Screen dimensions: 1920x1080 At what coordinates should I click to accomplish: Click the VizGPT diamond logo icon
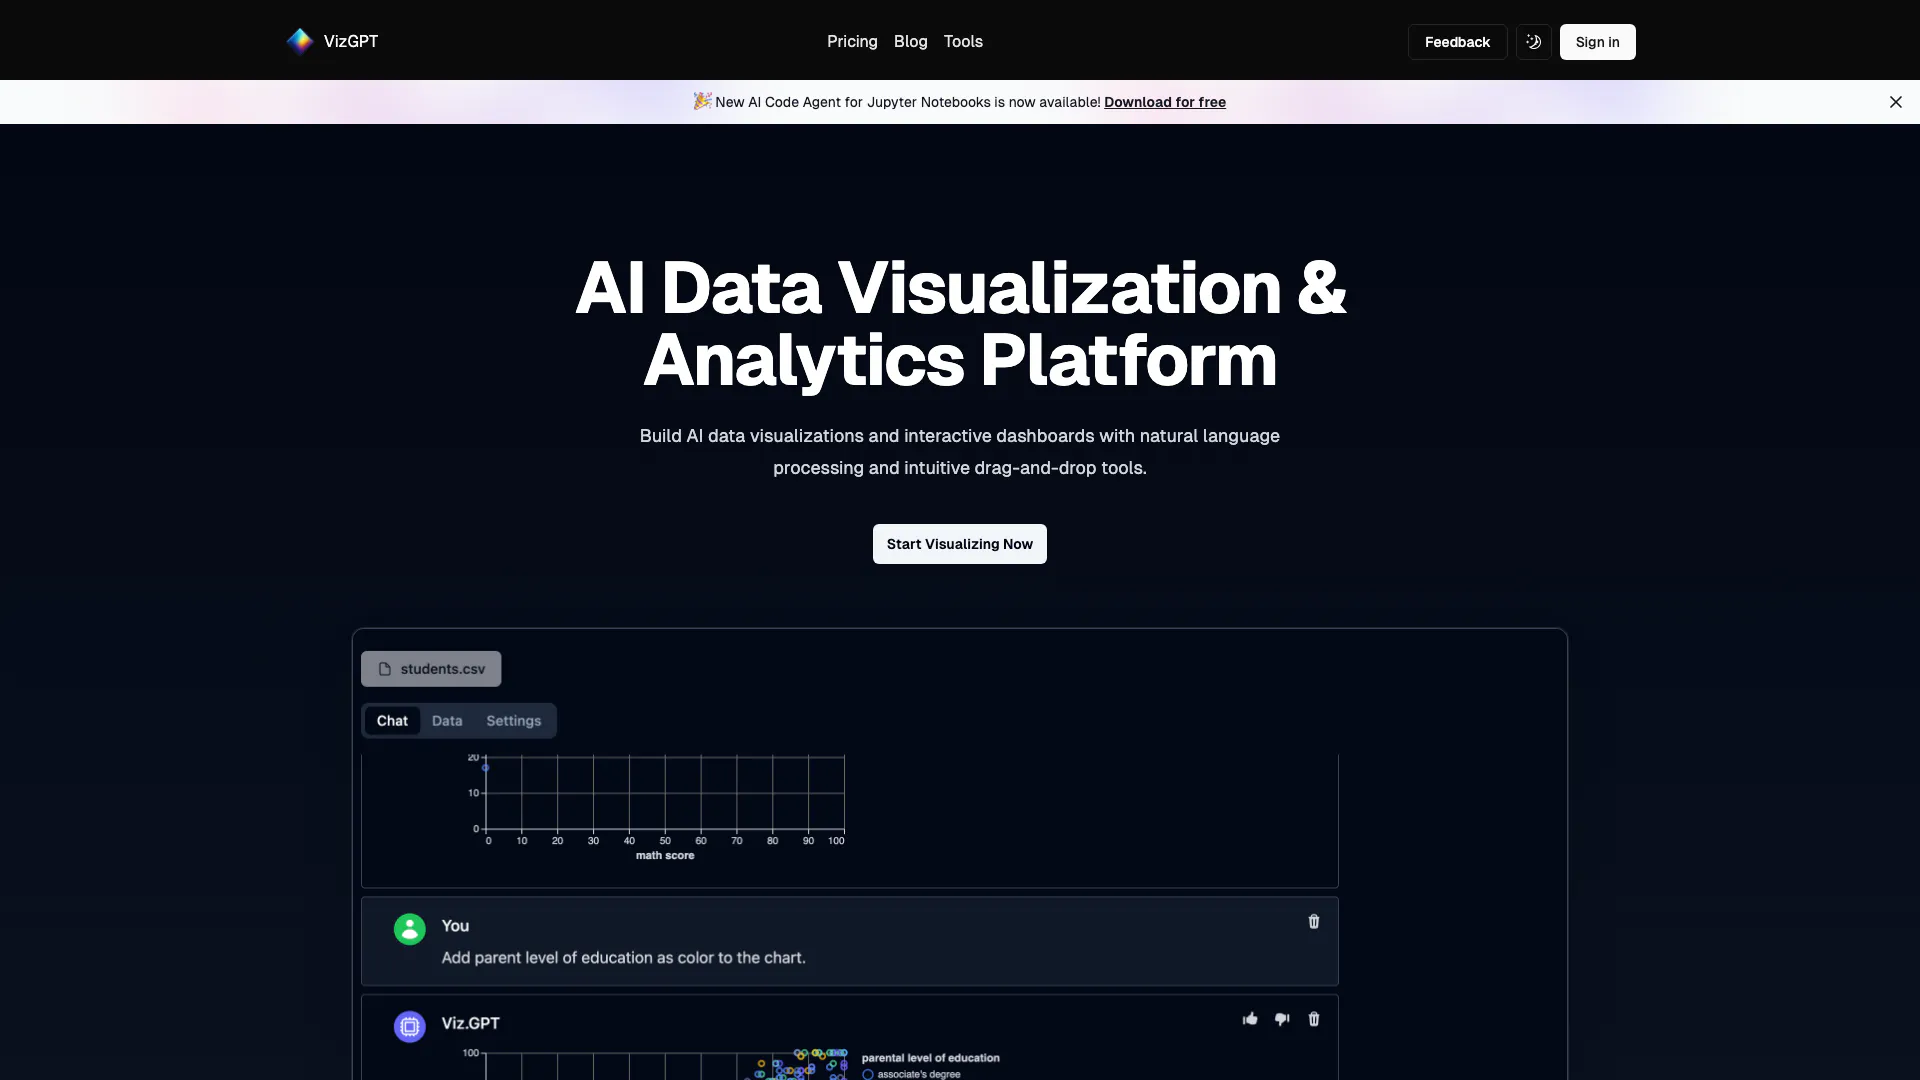click(x=300, y=41)
